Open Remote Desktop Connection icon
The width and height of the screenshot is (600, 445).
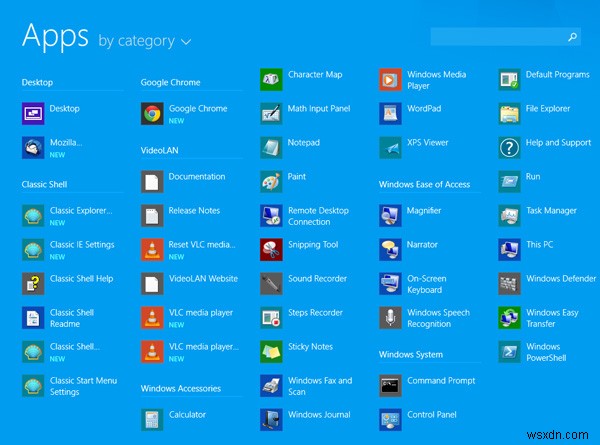(x=271, y=216)
